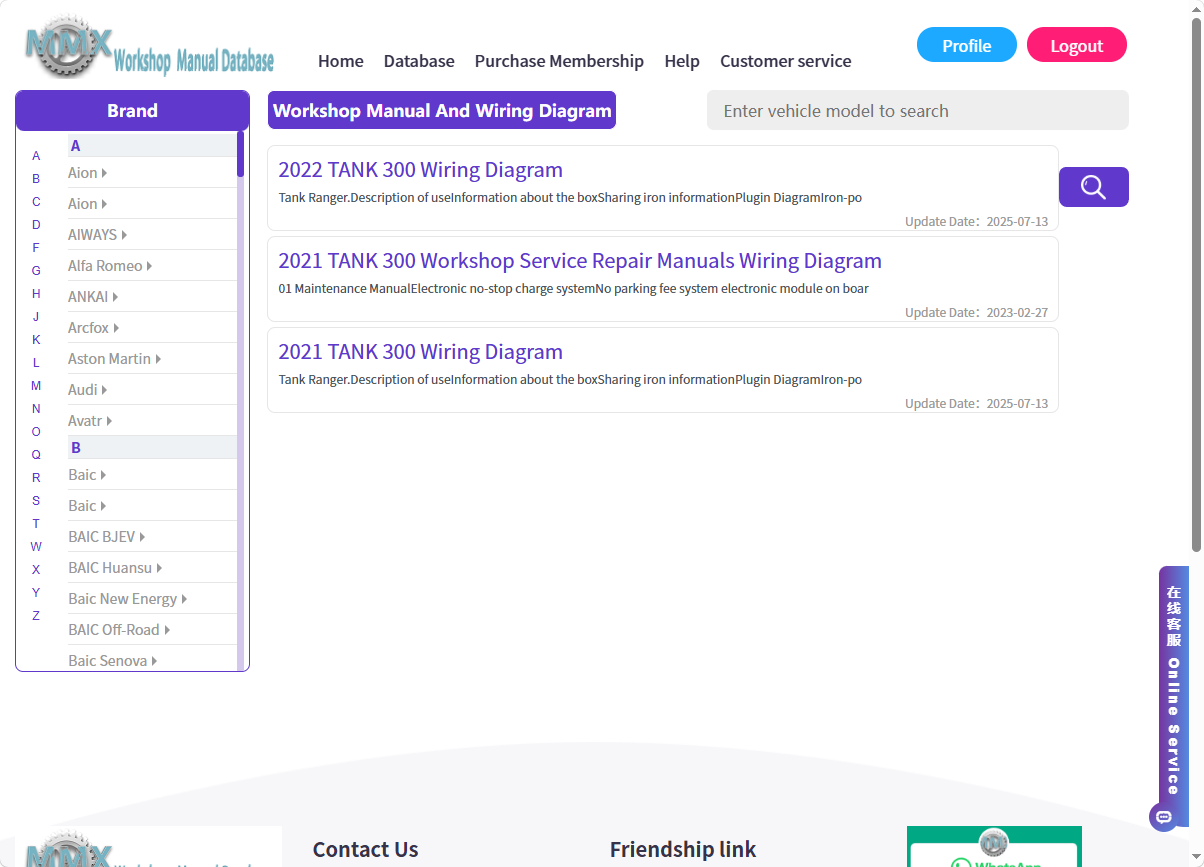Jump to letter H in brand index

point(36,294)
